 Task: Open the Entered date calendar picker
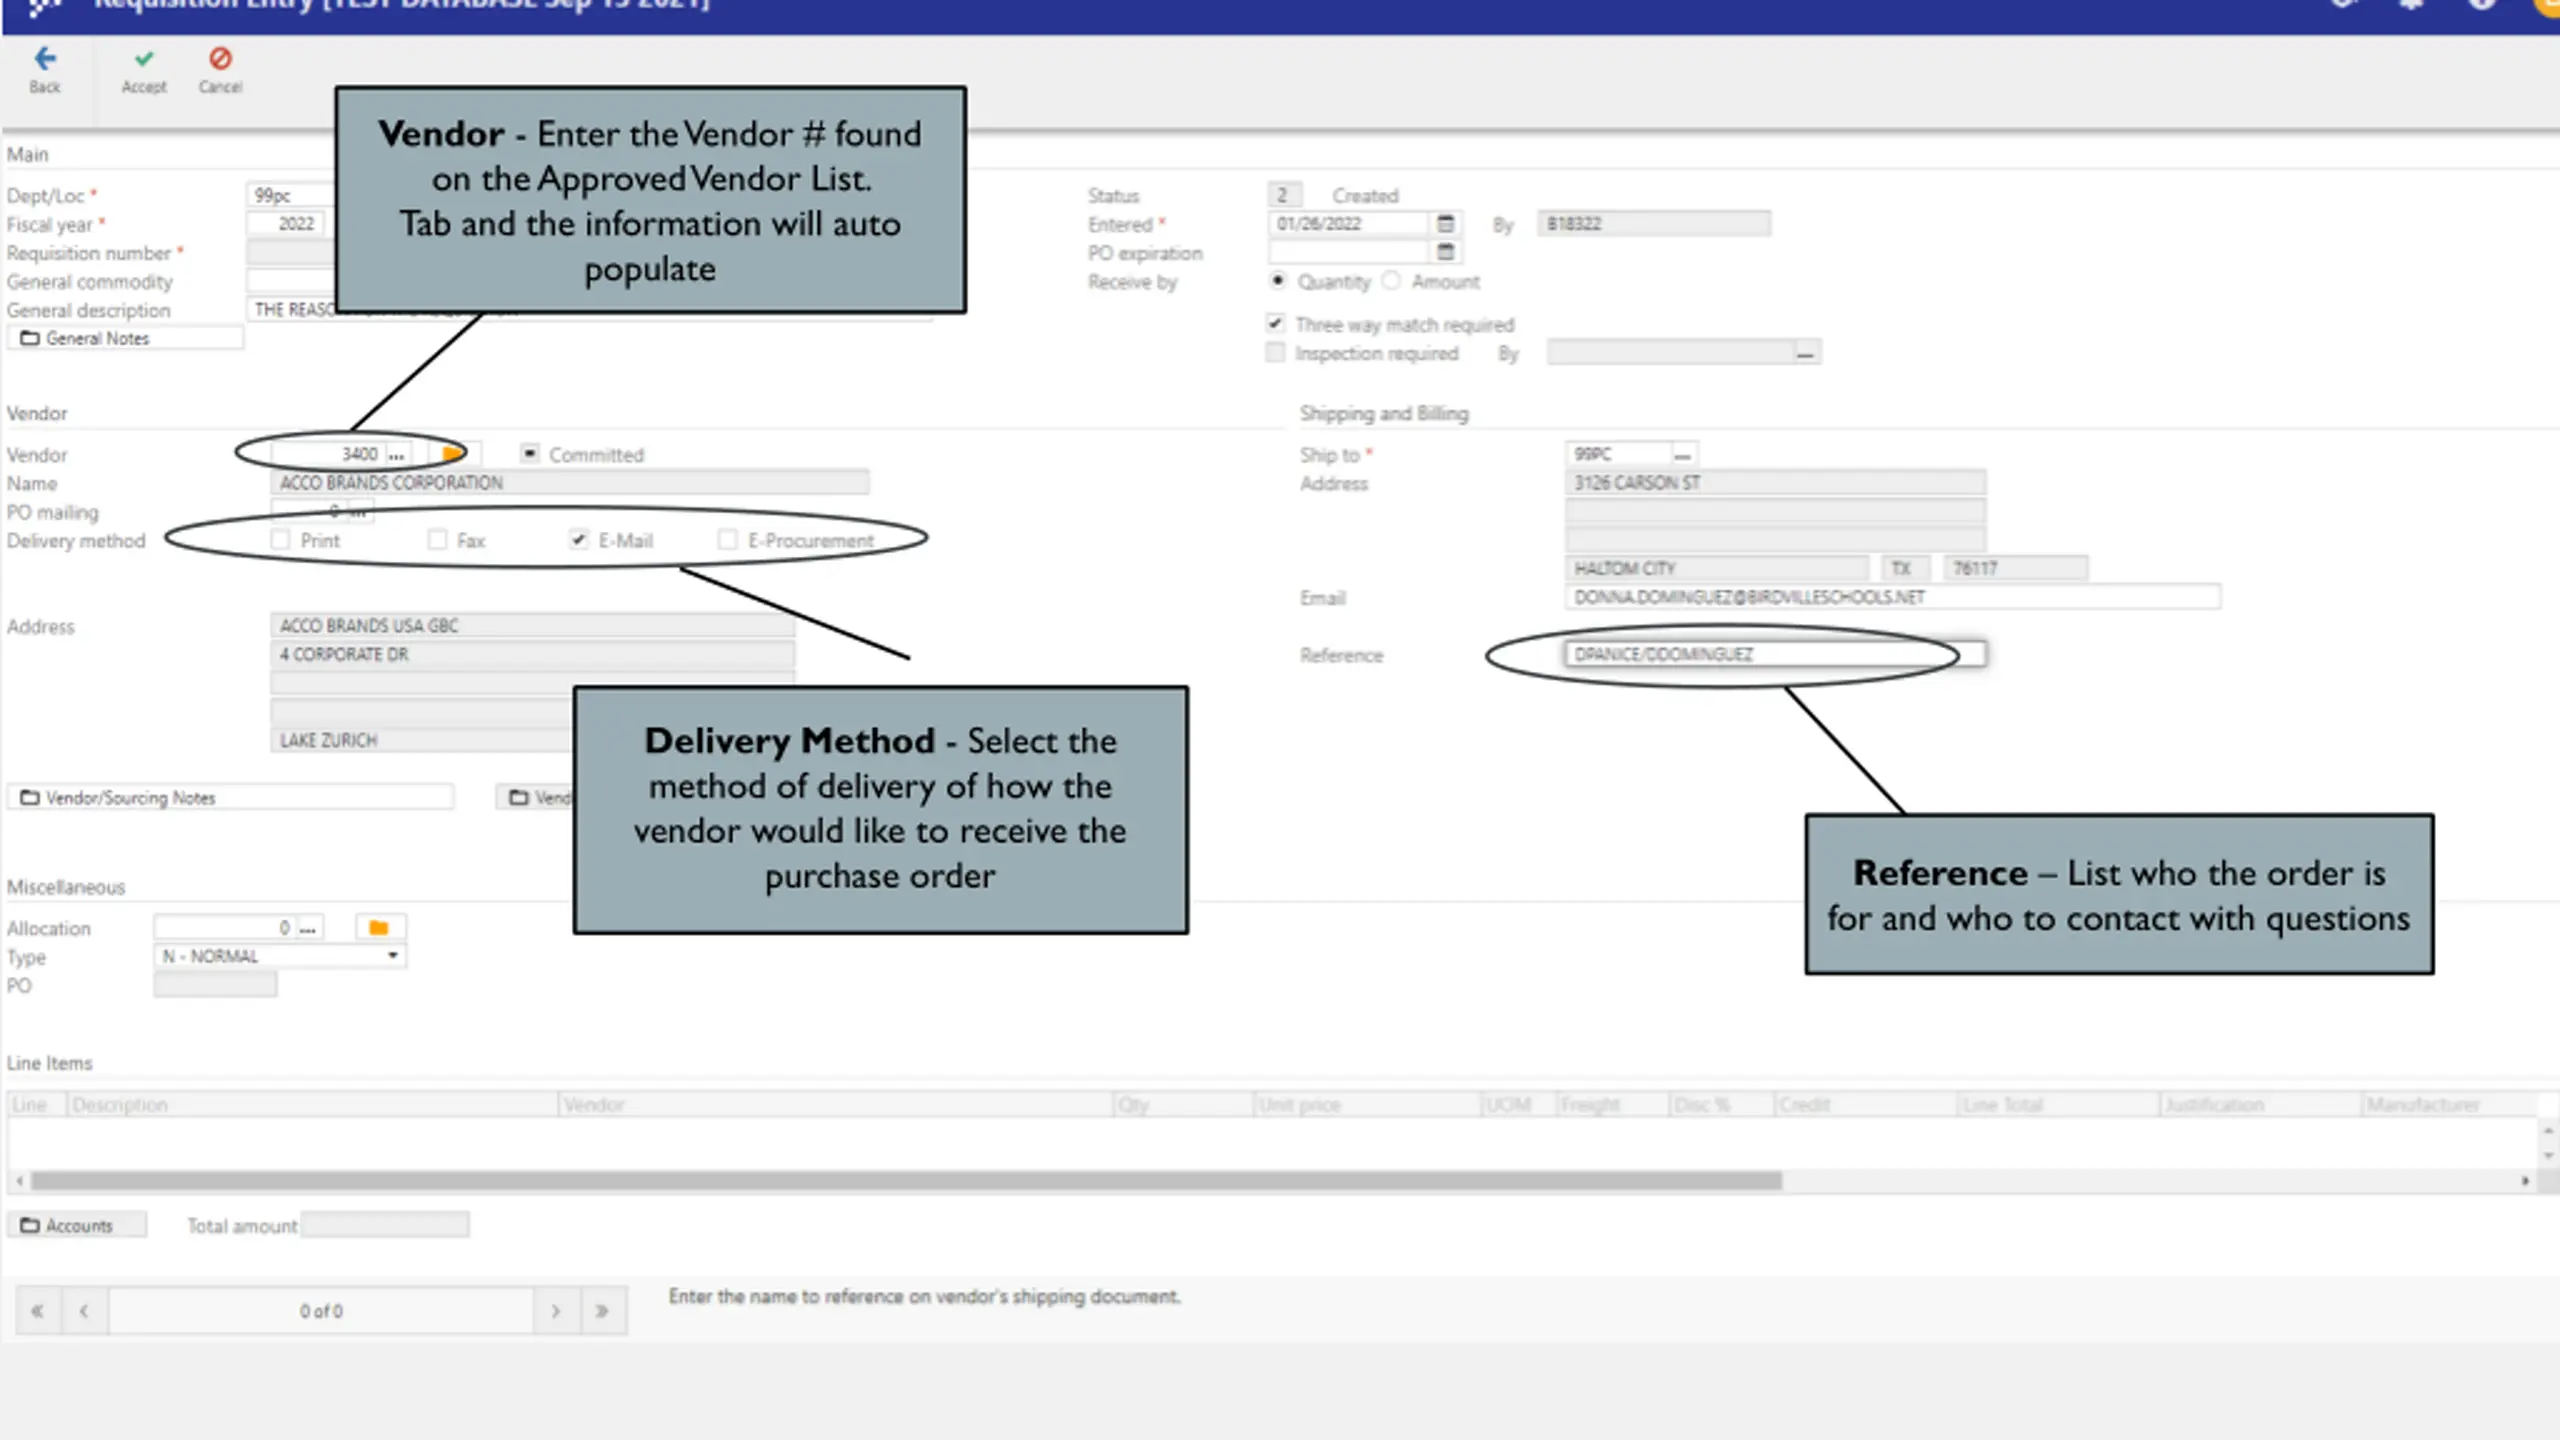1445,223
